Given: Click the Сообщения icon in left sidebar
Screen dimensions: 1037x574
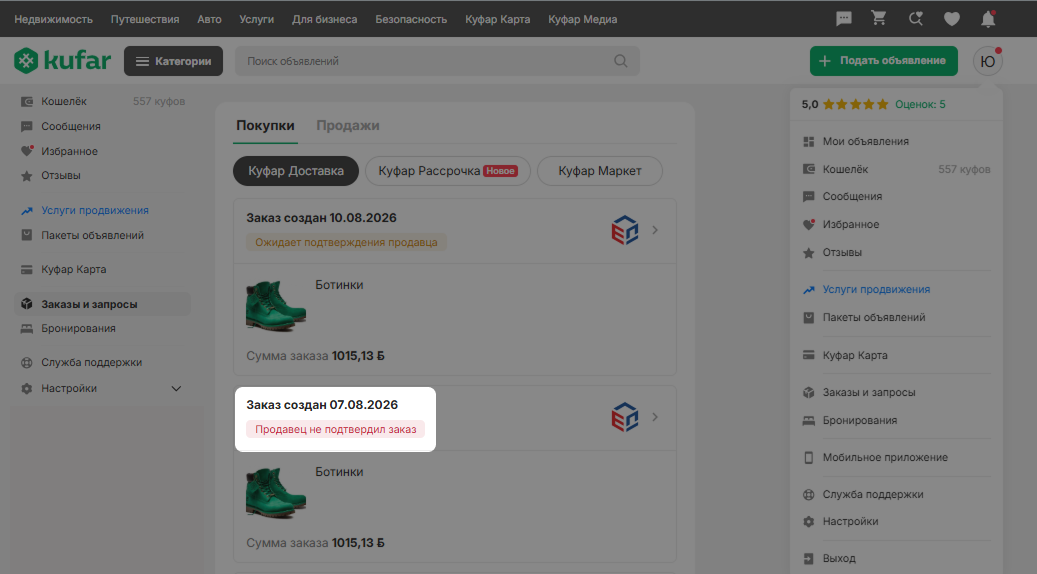Looking at the screenshot, I should click(x=26, y=126).
